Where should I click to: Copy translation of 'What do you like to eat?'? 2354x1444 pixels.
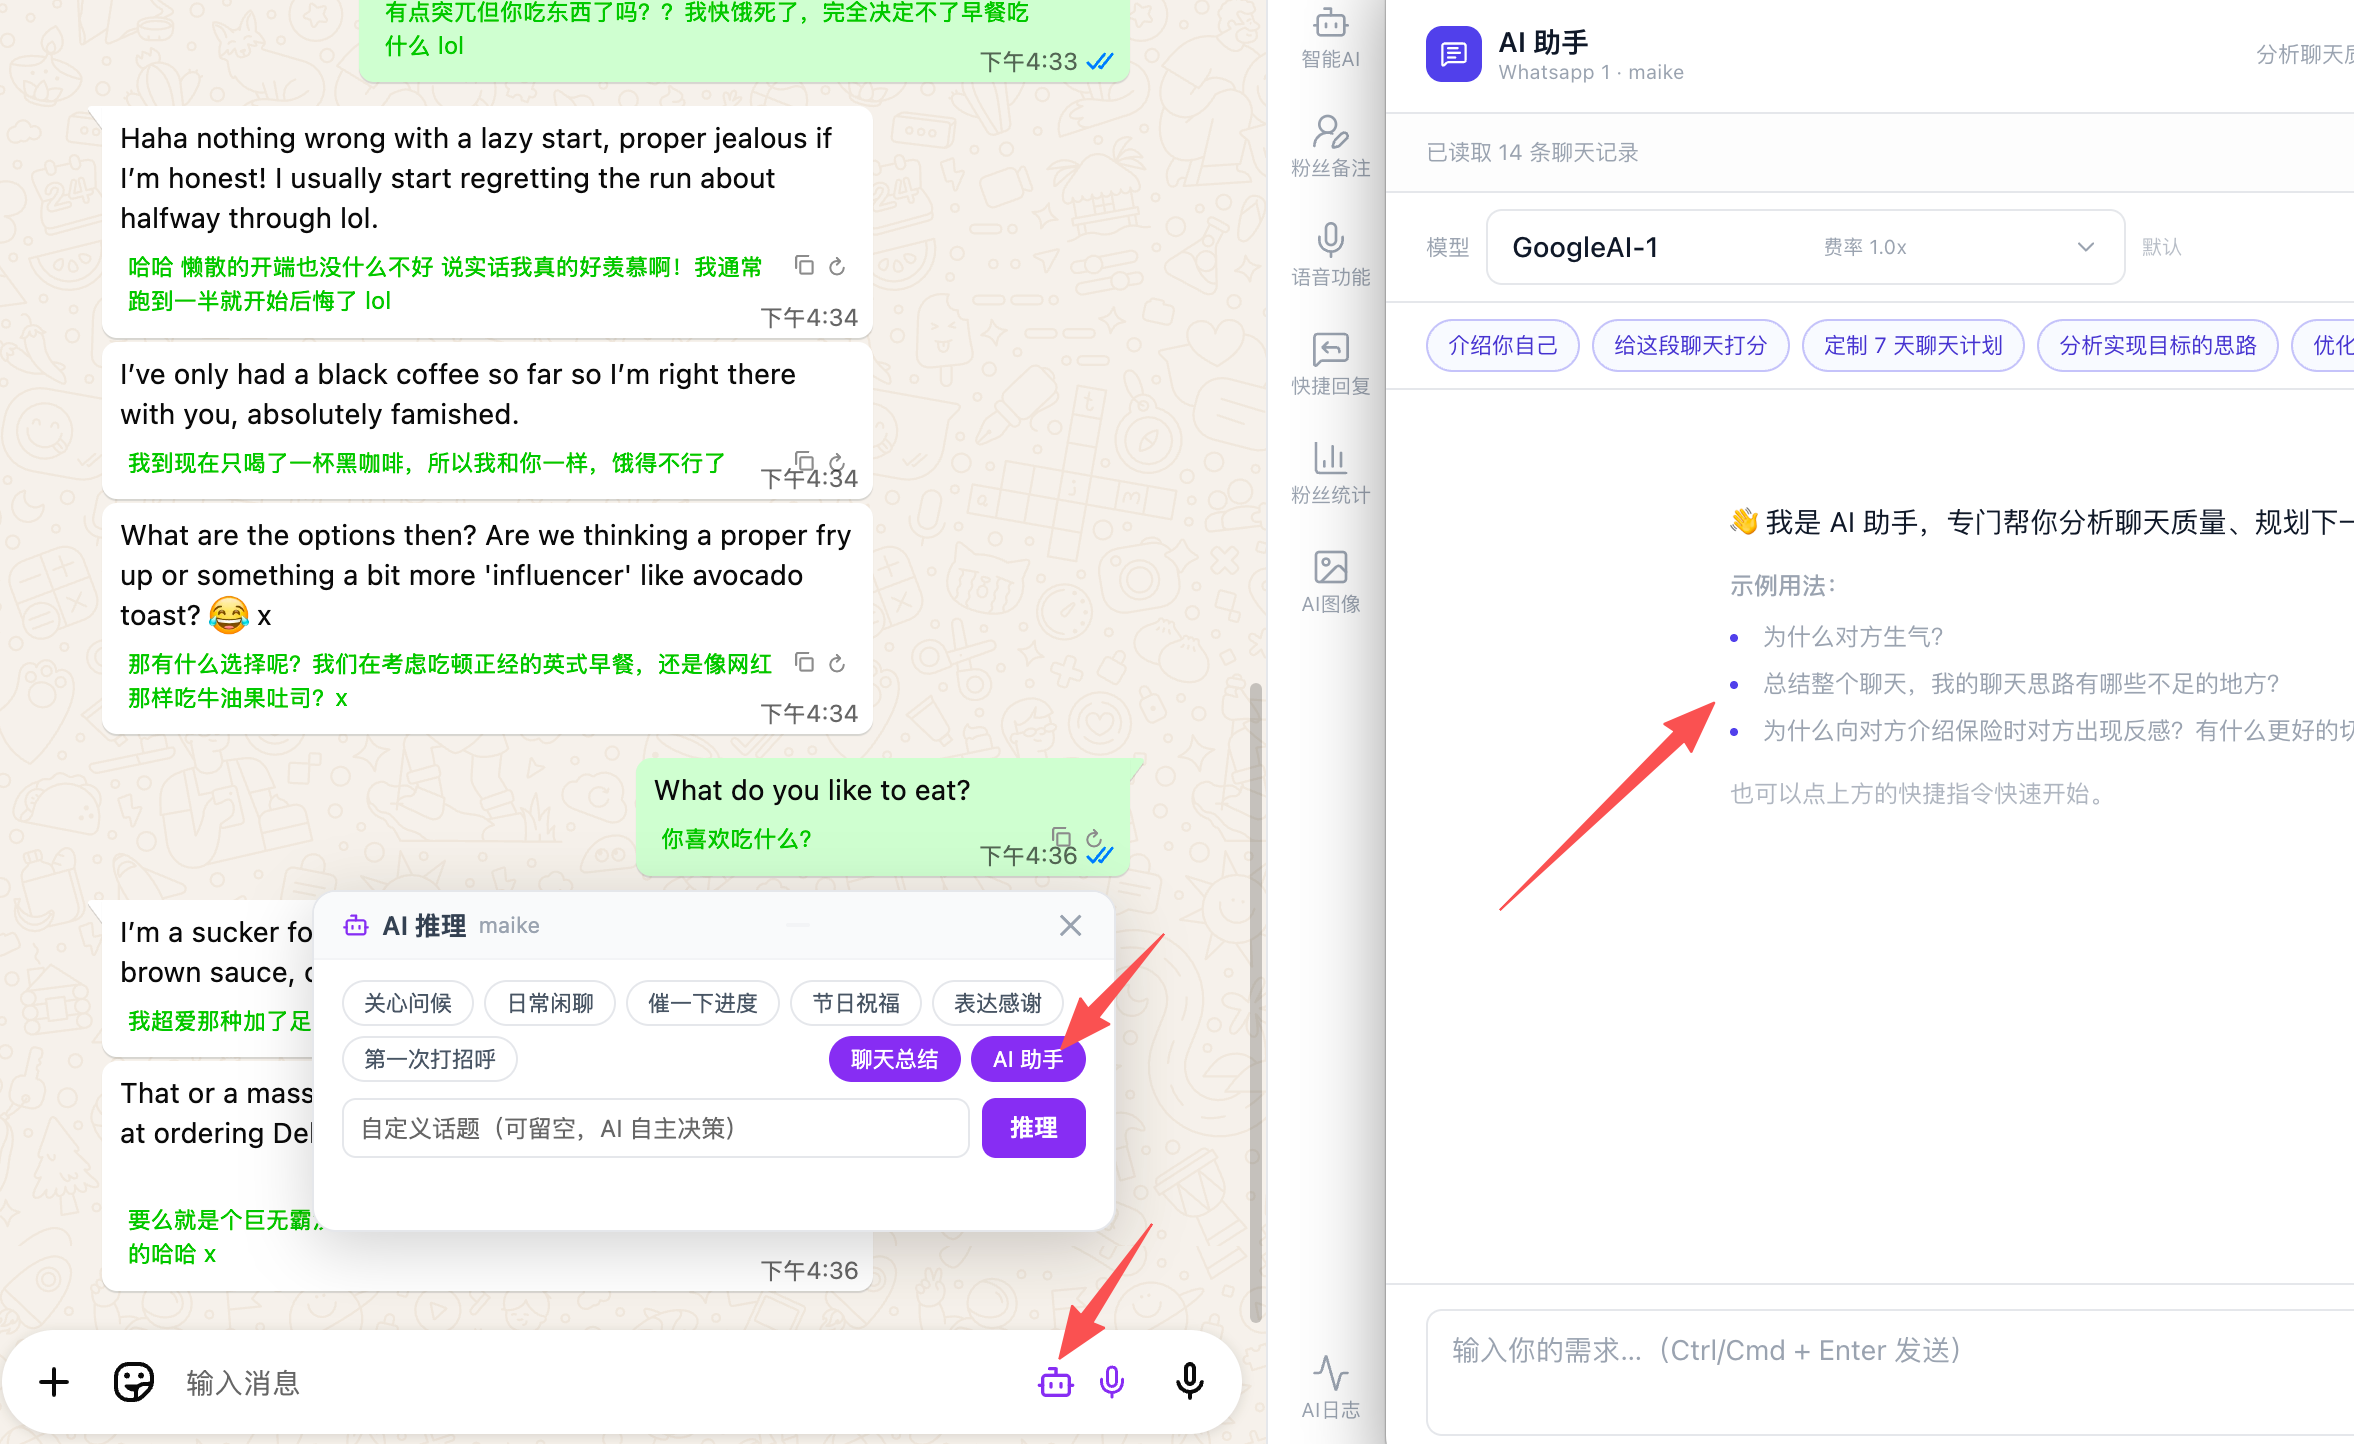[x=1061, y=837]
